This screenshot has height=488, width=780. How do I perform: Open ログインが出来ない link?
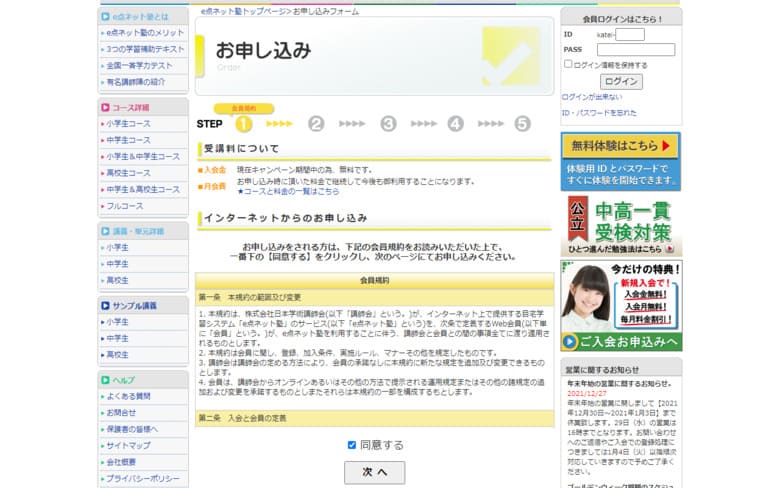[x=592, y=97]
